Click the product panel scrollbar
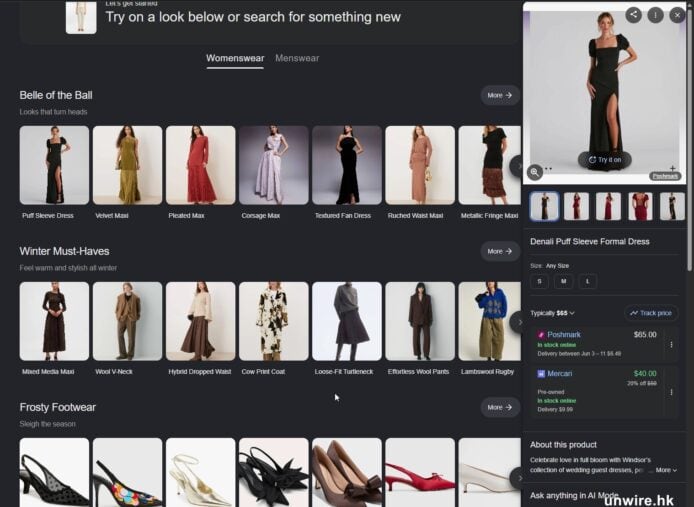This screenshot has width=694, height=507. click(689, 137)
